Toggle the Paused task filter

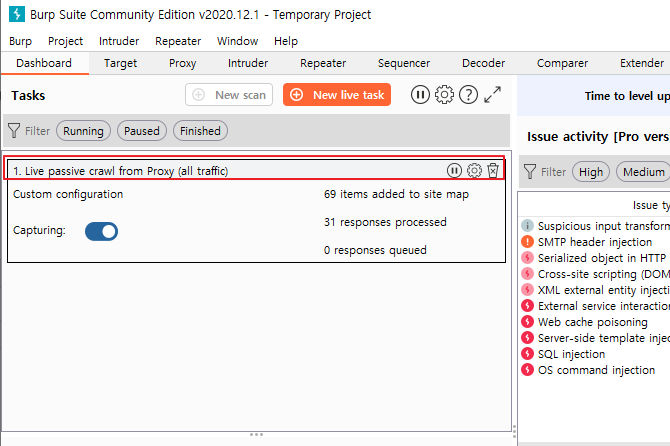pos(141,131)
